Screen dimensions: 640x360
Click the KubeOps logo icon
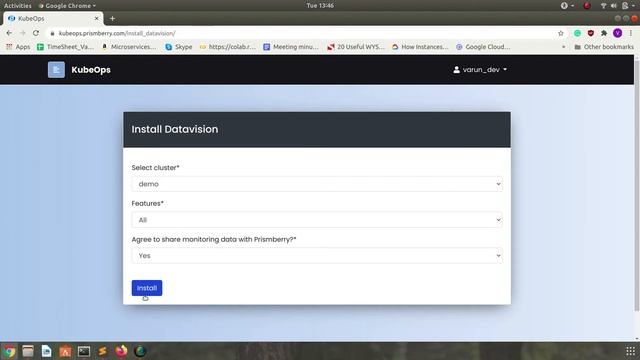pos(56,70)
